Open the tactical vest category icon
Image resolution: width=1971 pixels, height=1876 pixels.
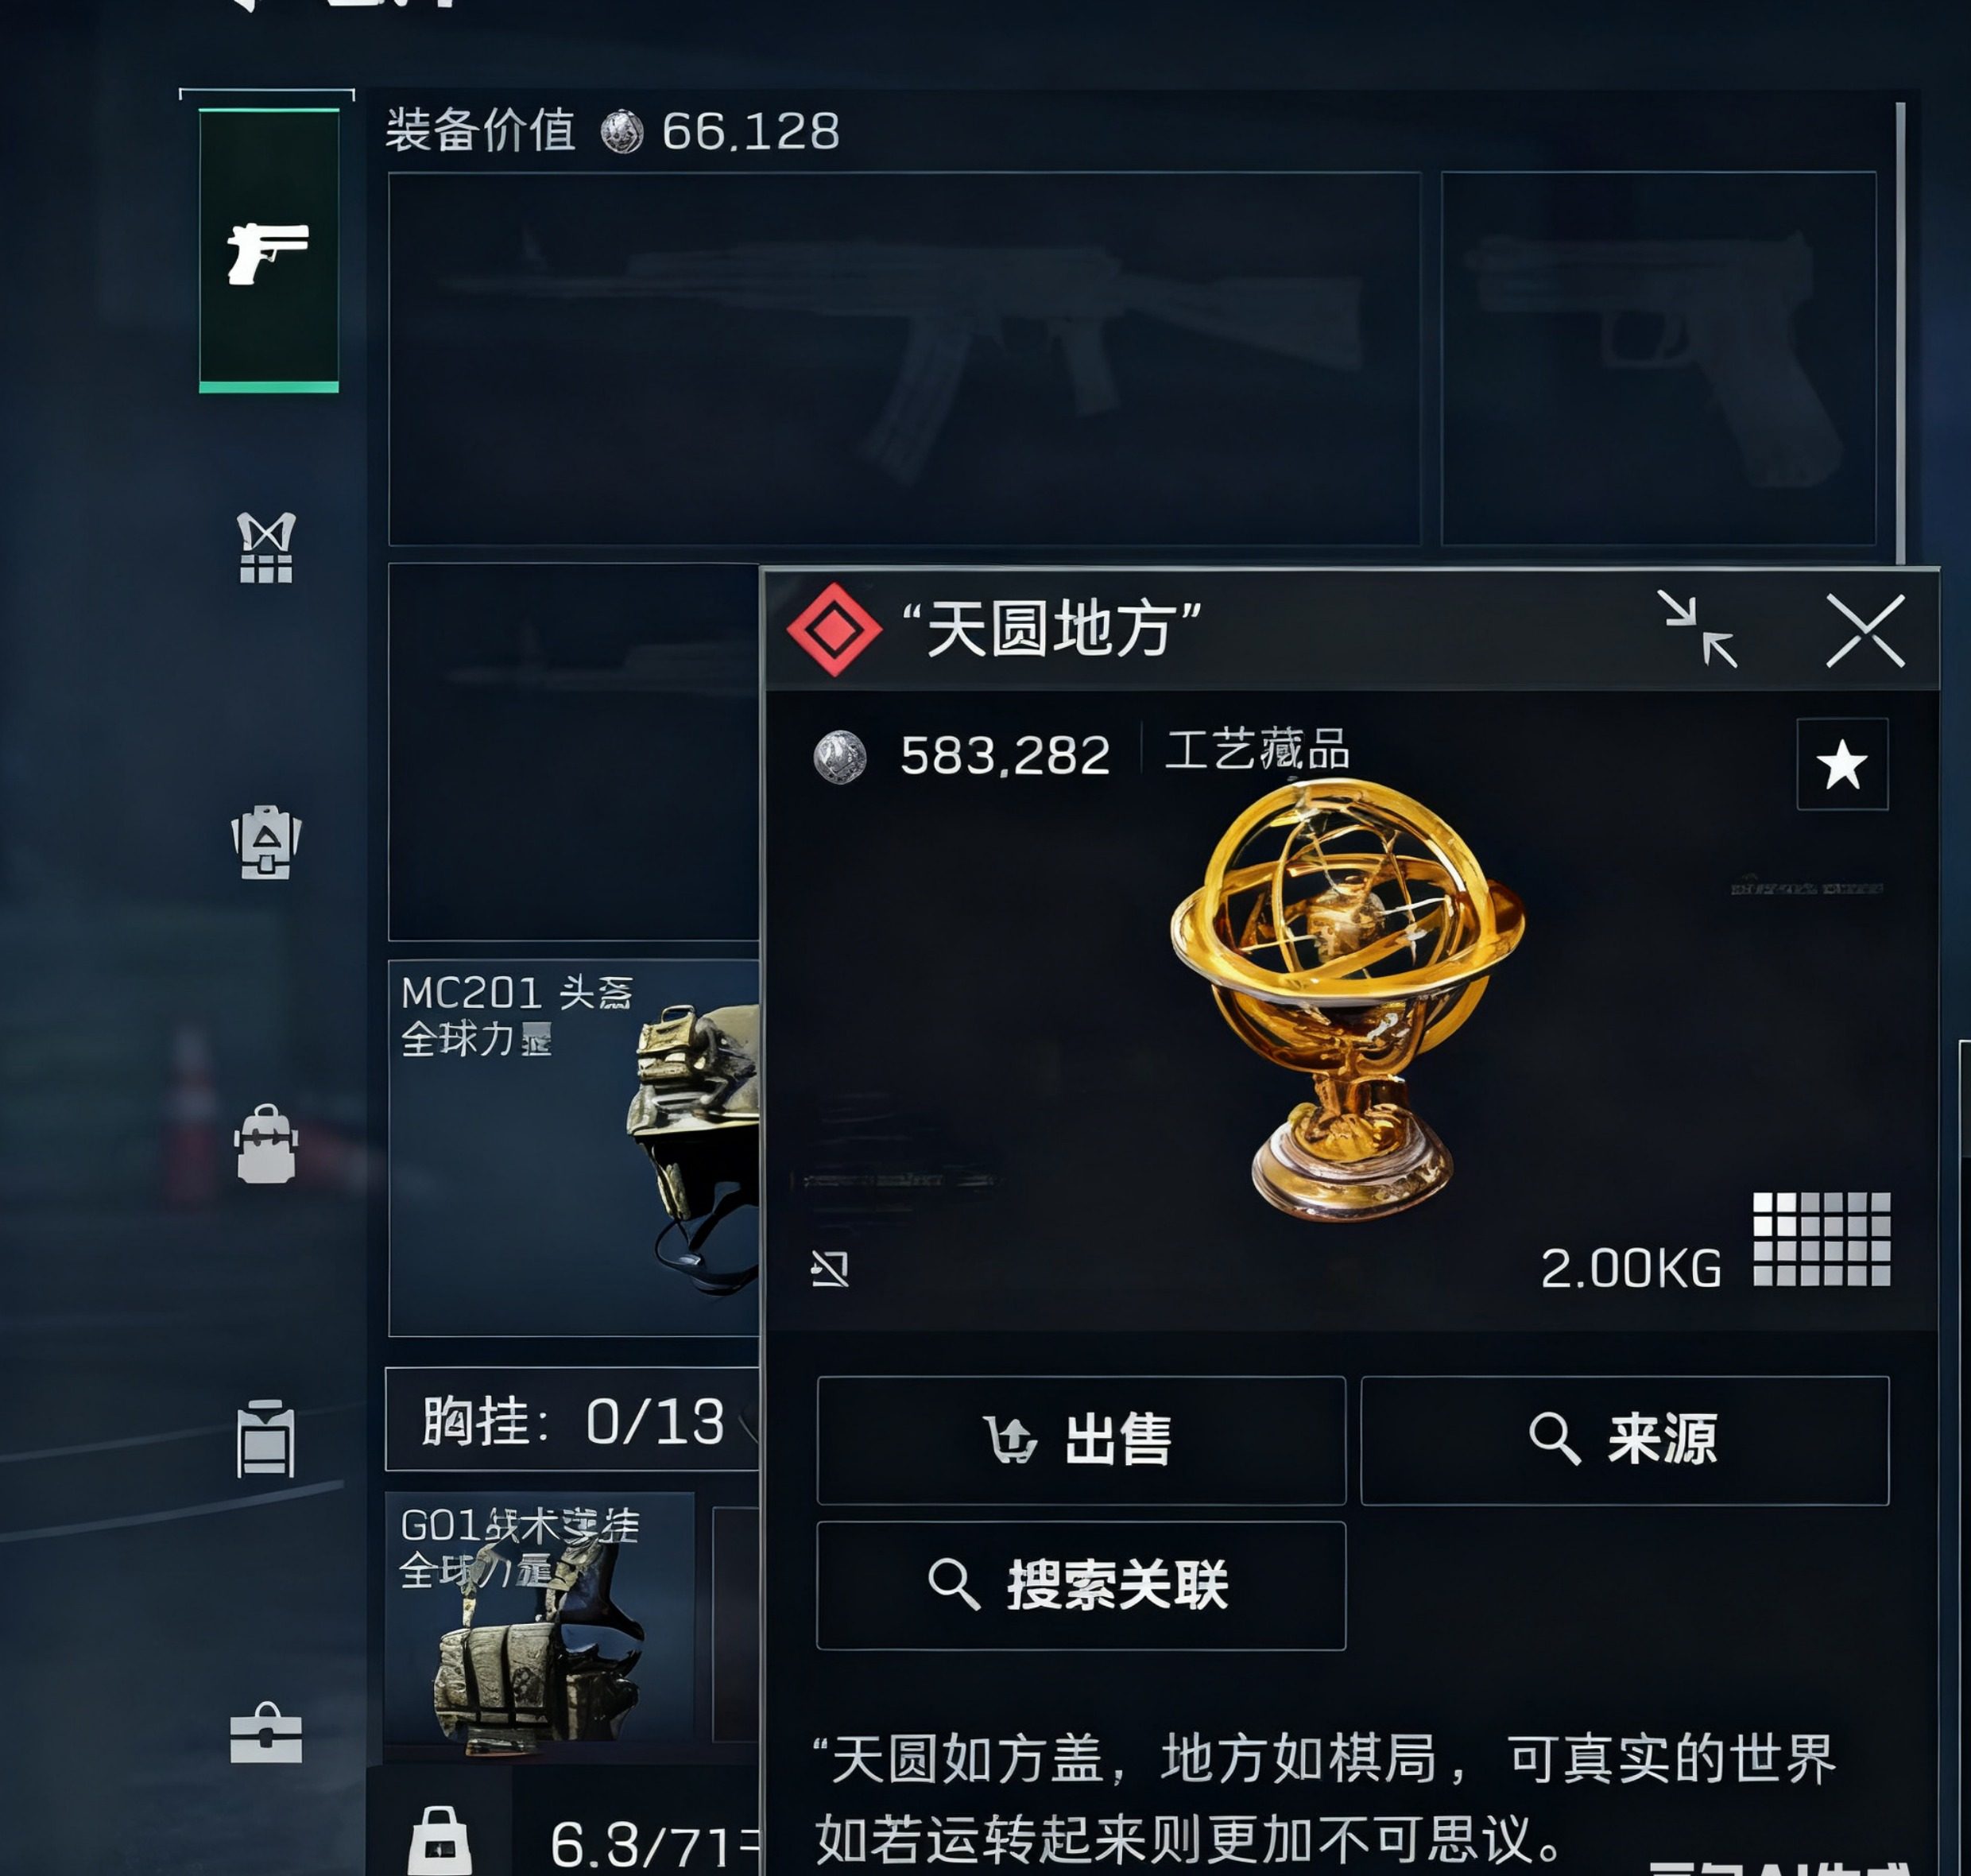pos(266,547)
